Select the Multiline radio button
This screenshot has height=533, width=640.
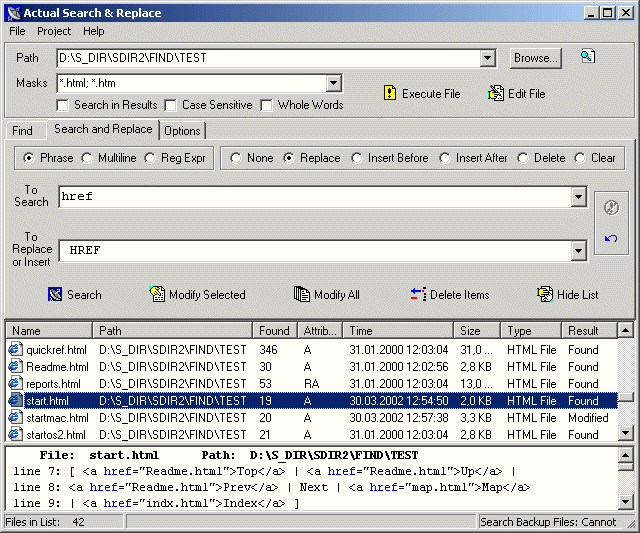87,158
